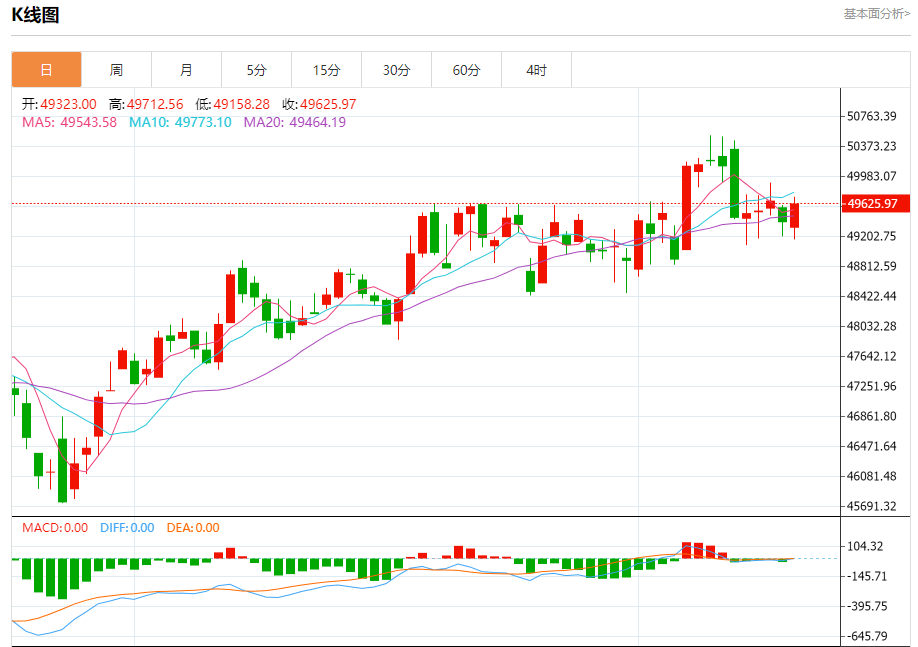Click the MA10 indicator label
The height and width of the screenshot is (647, 918).
coord(180,122)
